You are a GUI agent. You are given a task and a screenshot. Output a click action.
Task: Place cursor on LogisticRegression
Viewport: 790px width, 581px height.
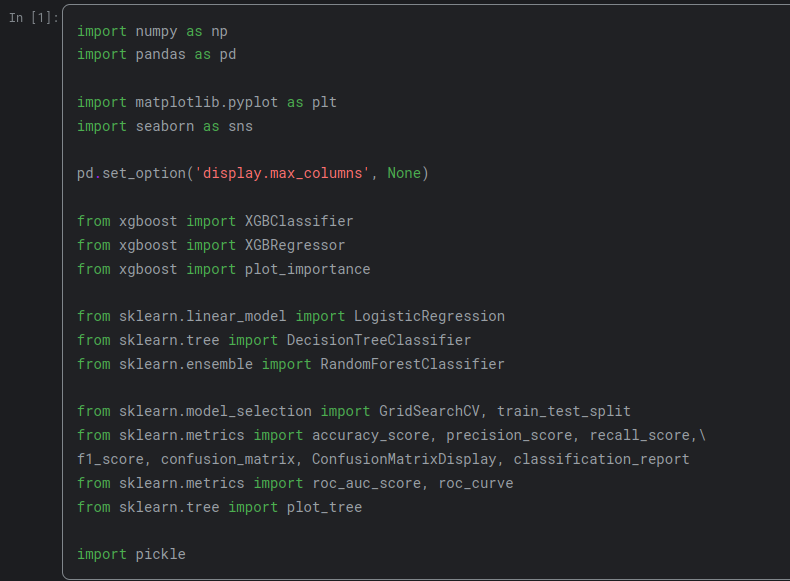429,316
